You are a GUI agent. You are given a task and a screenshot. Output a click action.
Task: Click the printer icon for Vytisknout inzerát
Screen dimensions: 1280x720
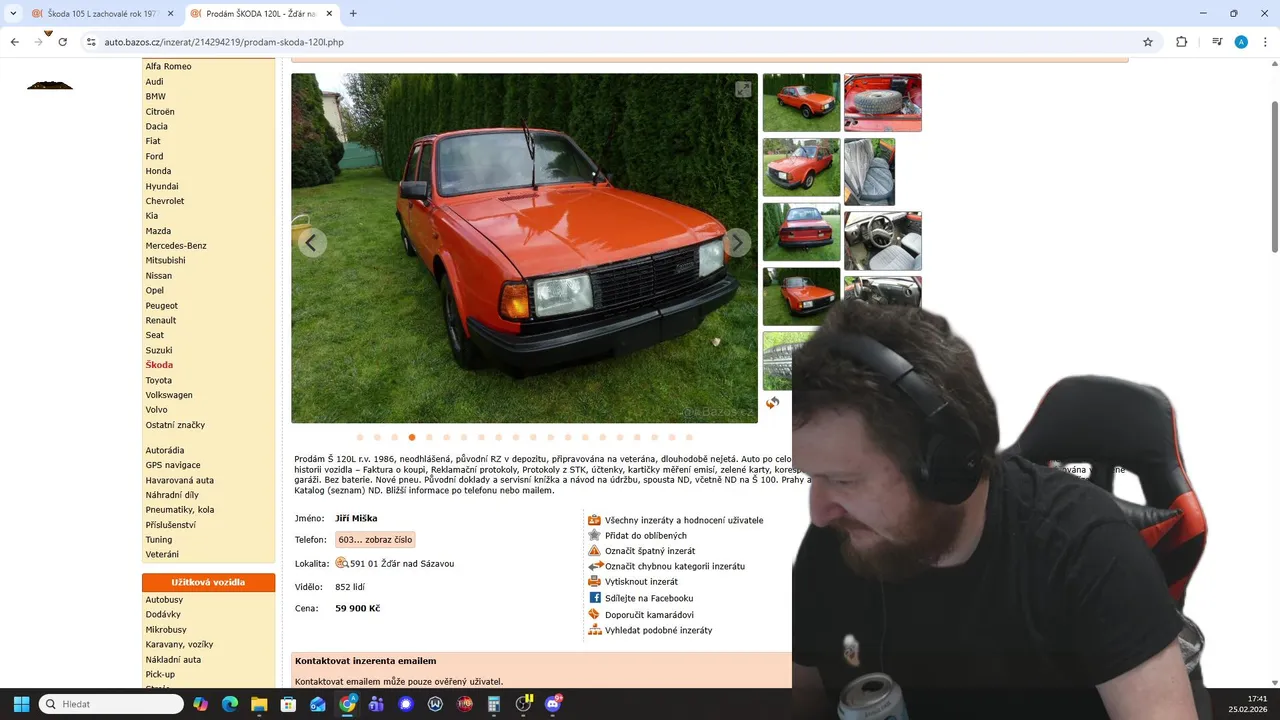click(x=594, y=581)
